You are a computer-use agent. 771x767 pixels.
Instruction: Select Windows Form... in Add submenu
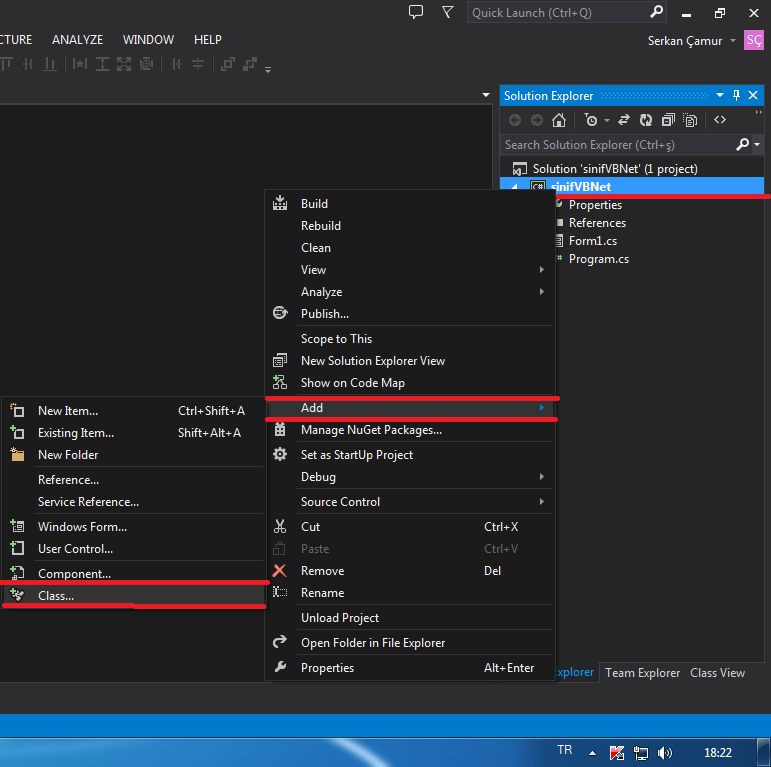(134, 527)
